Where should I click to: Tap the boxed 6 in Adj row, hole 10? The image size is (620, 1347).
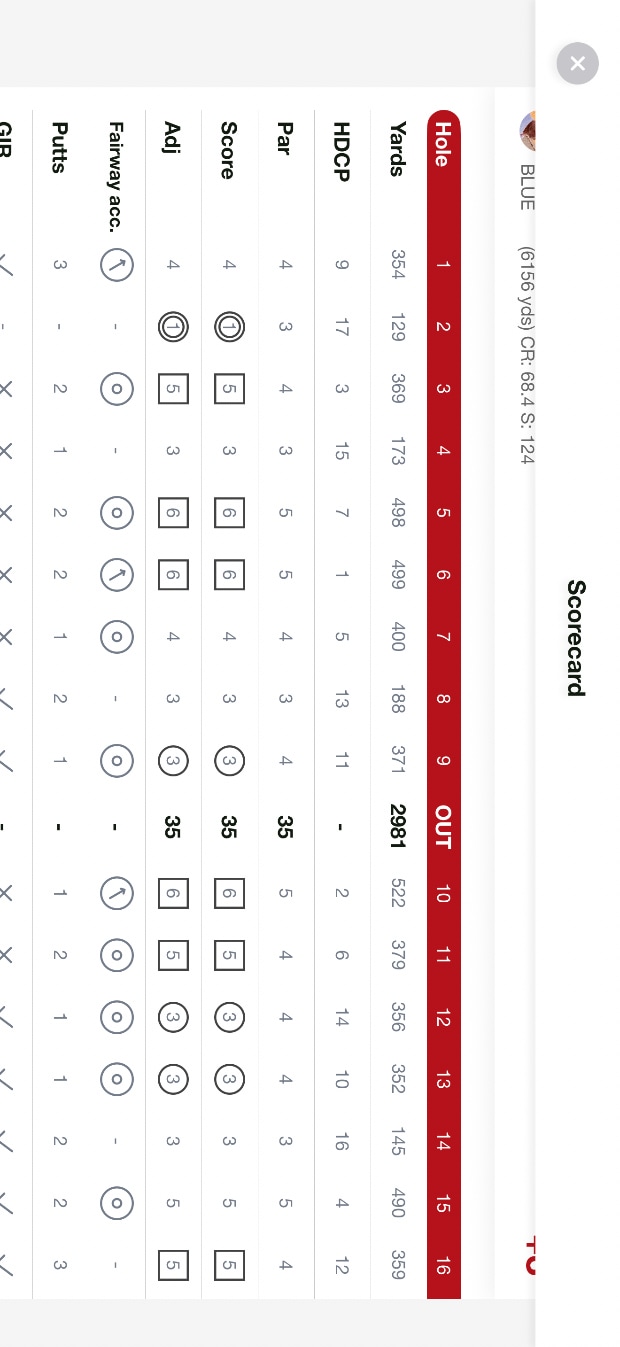(173, 893)
